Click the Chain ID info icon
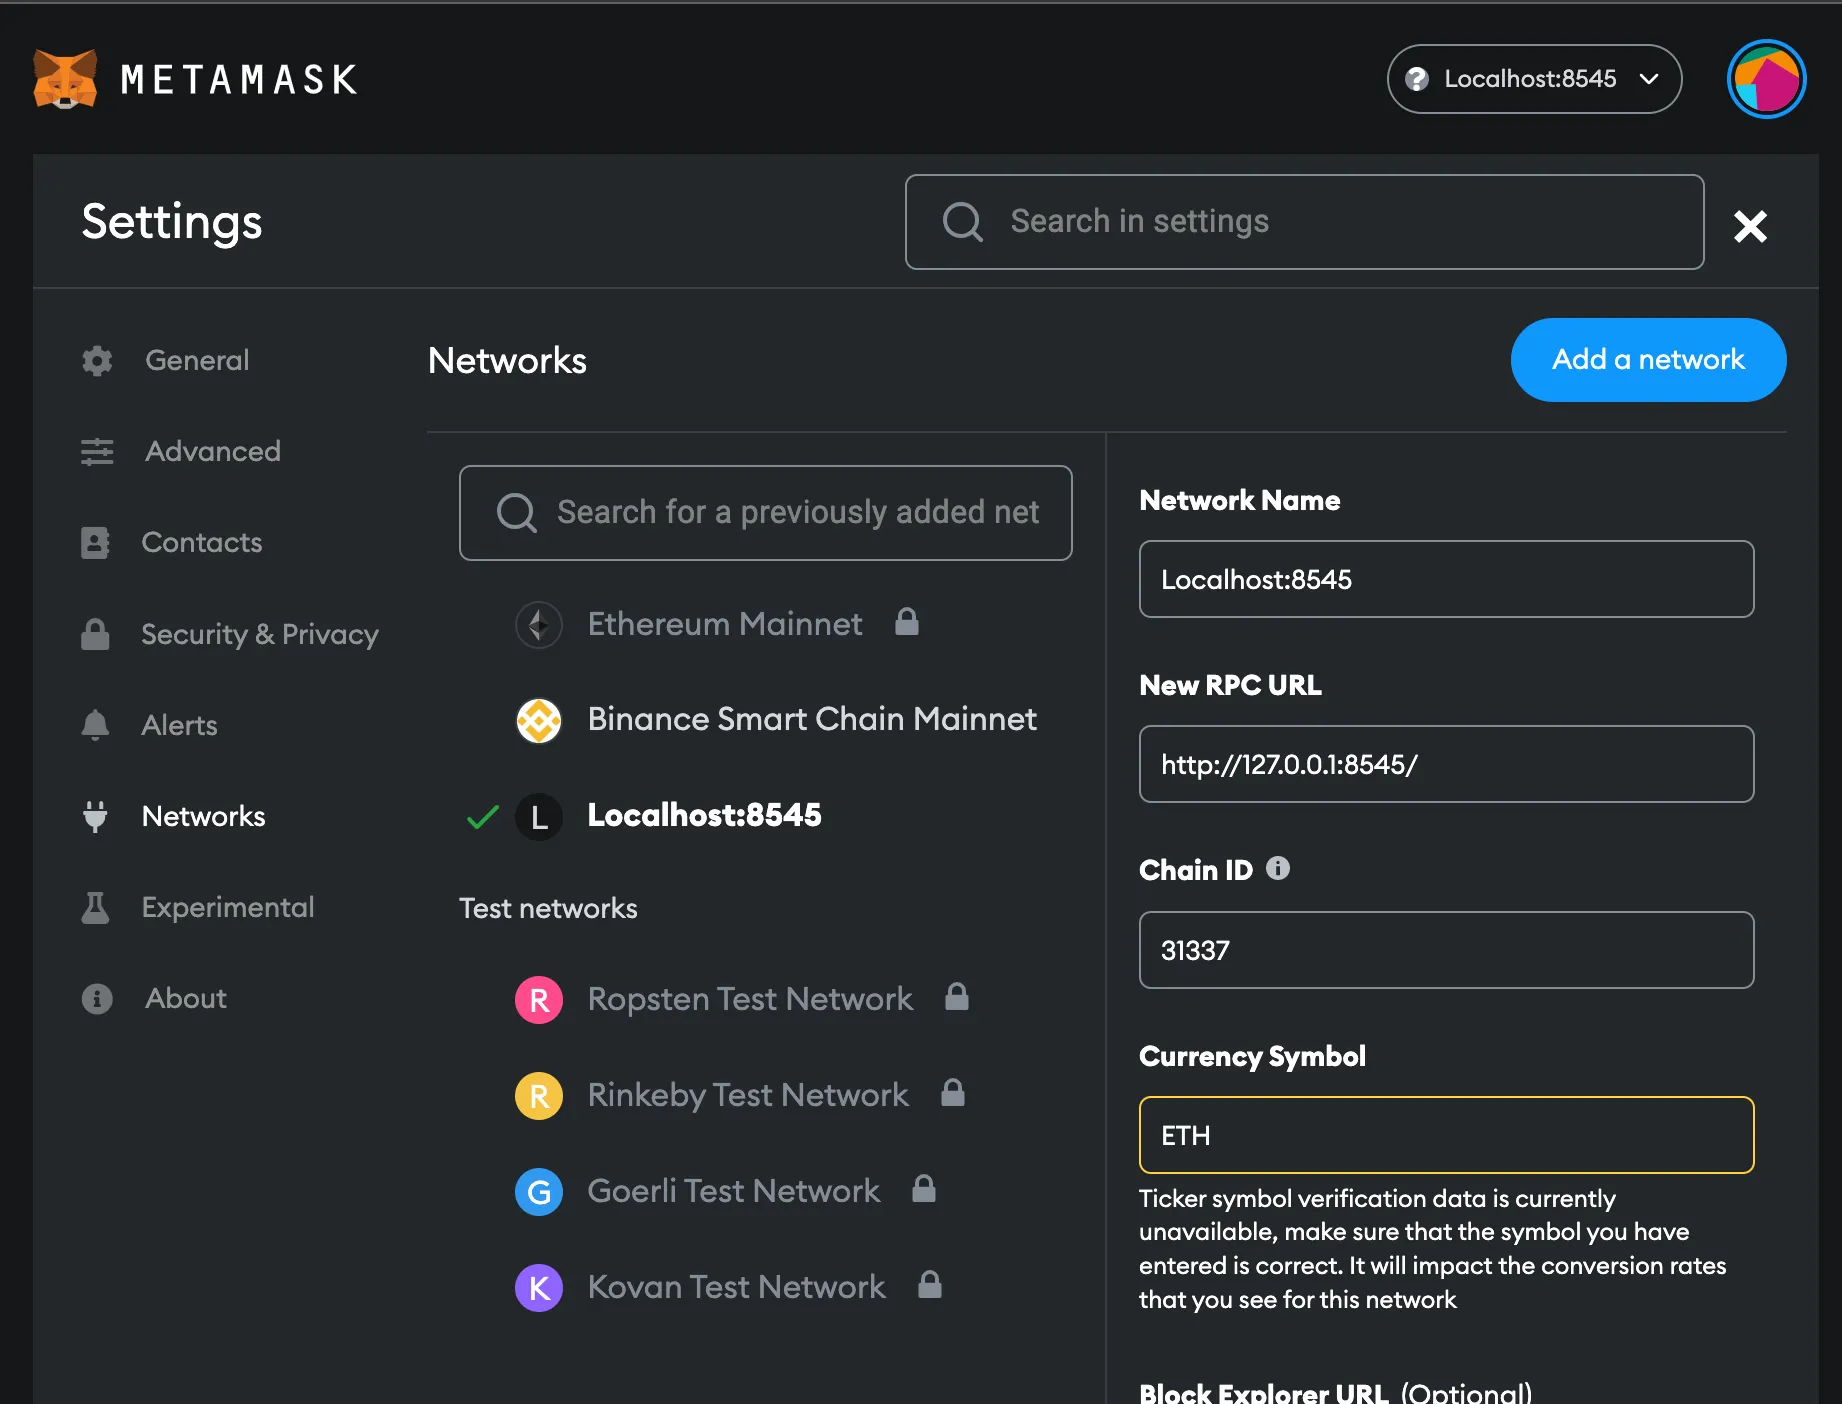Screen dimensions: 1842x1404 tap(1278, 868)
